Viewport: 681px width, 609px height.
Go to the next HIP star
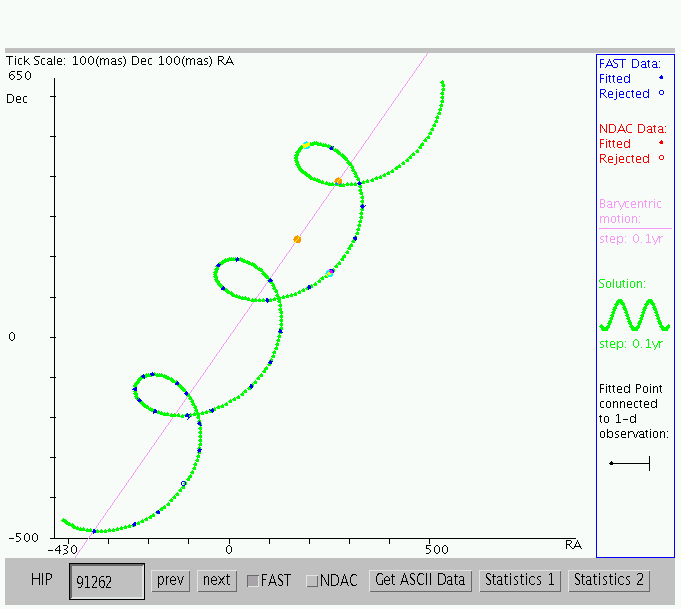coord(216,580)
